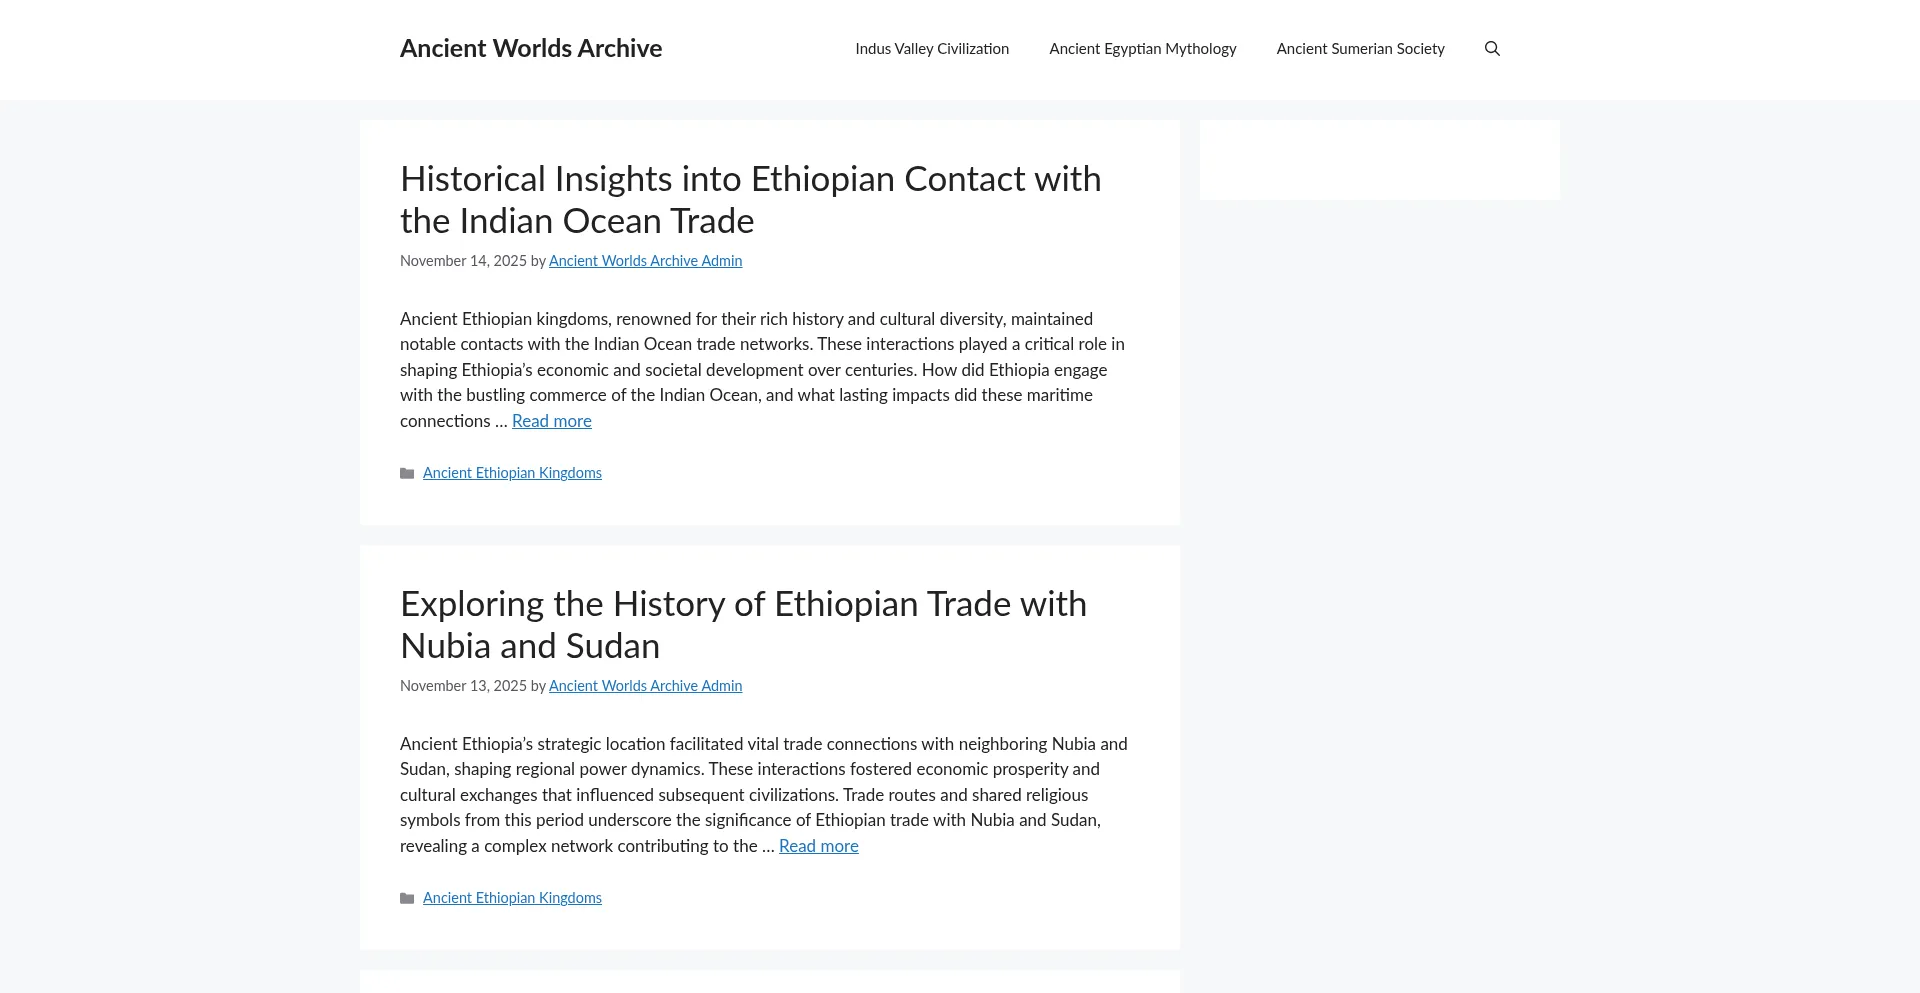The width and height of the screenshot is (1920, 993).
Task: Click the sidebar widget area
Action: 1379,159
